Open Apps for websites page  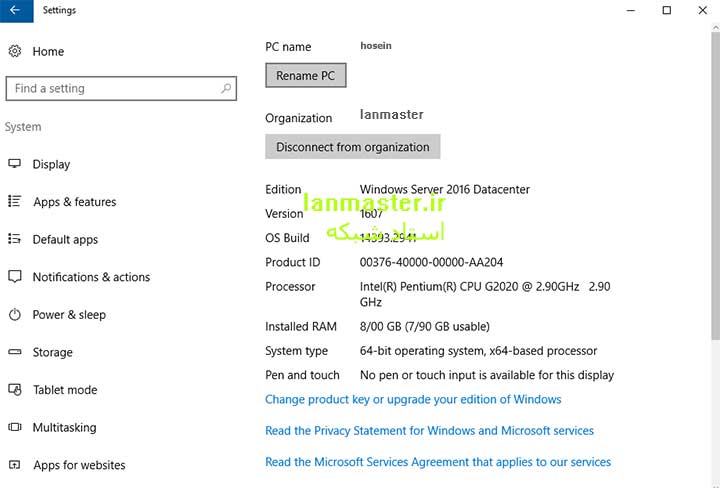point(79,465)
